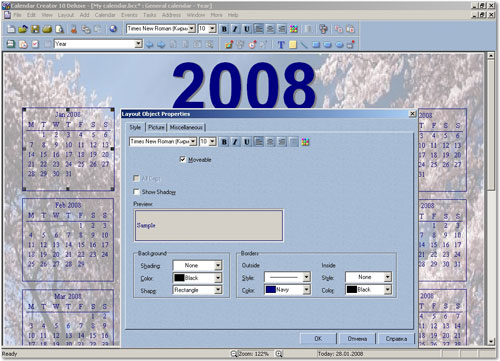Select the Line drawing tool
Viewport: 500px width, 361px height.
(x=304, y=44)
